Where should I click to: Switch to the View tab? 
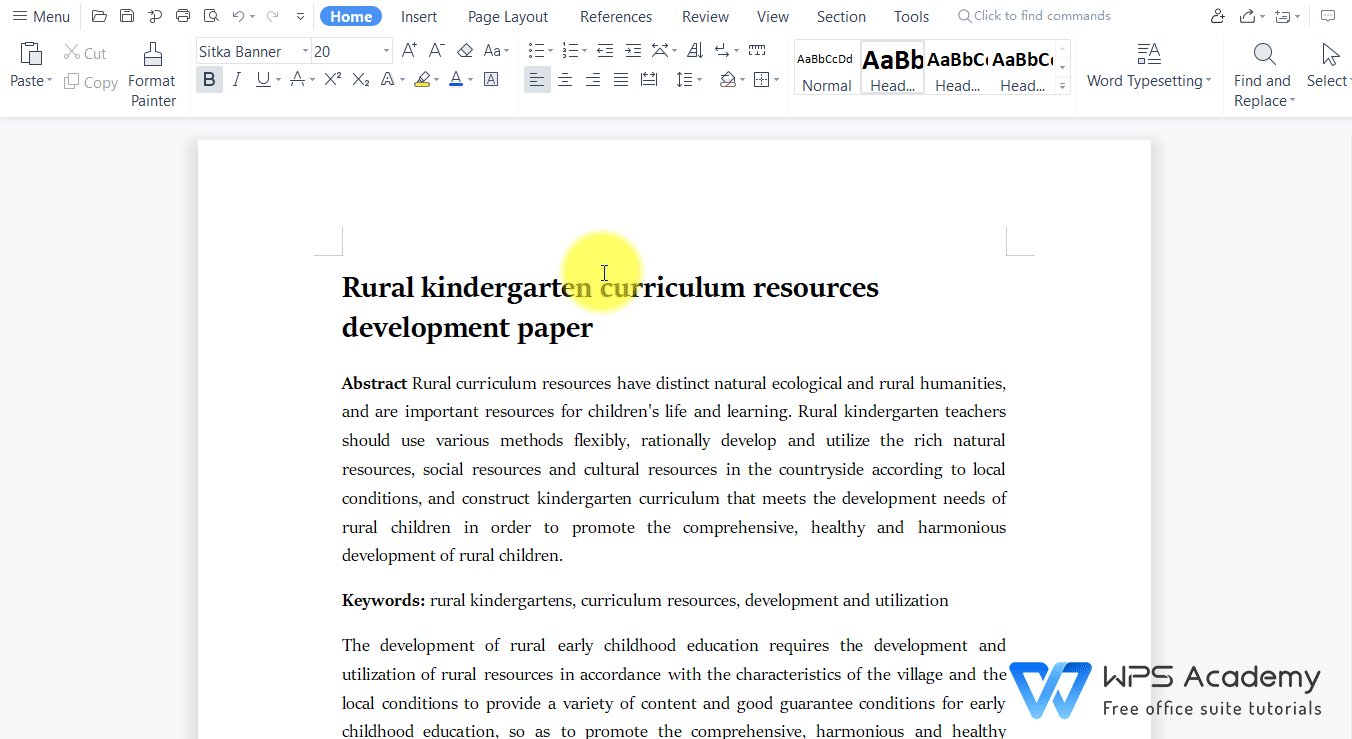(773, 17)
